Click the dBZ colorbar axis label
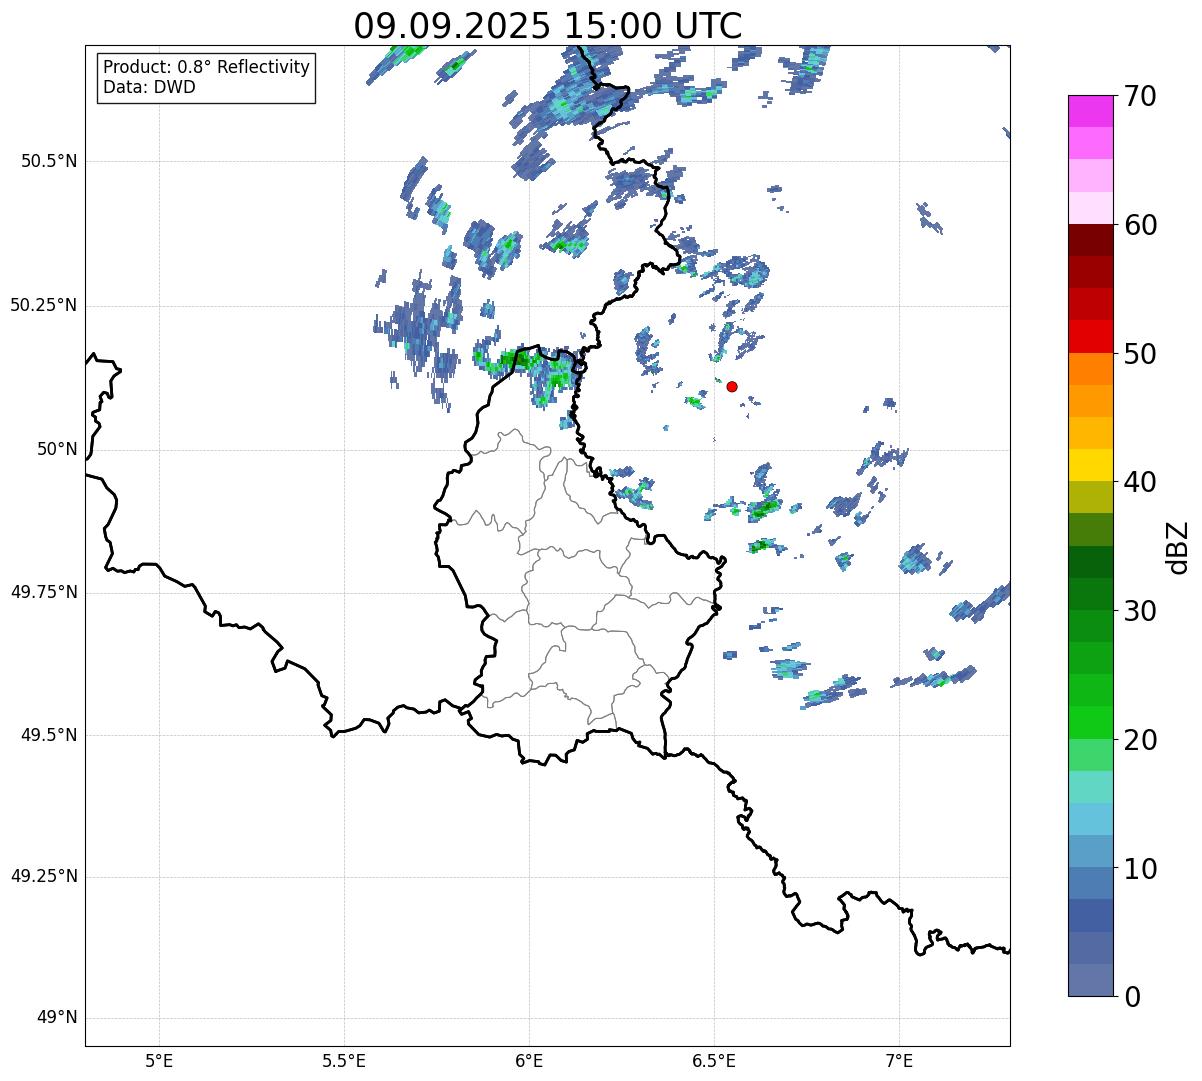 [x=1178, y=546]
